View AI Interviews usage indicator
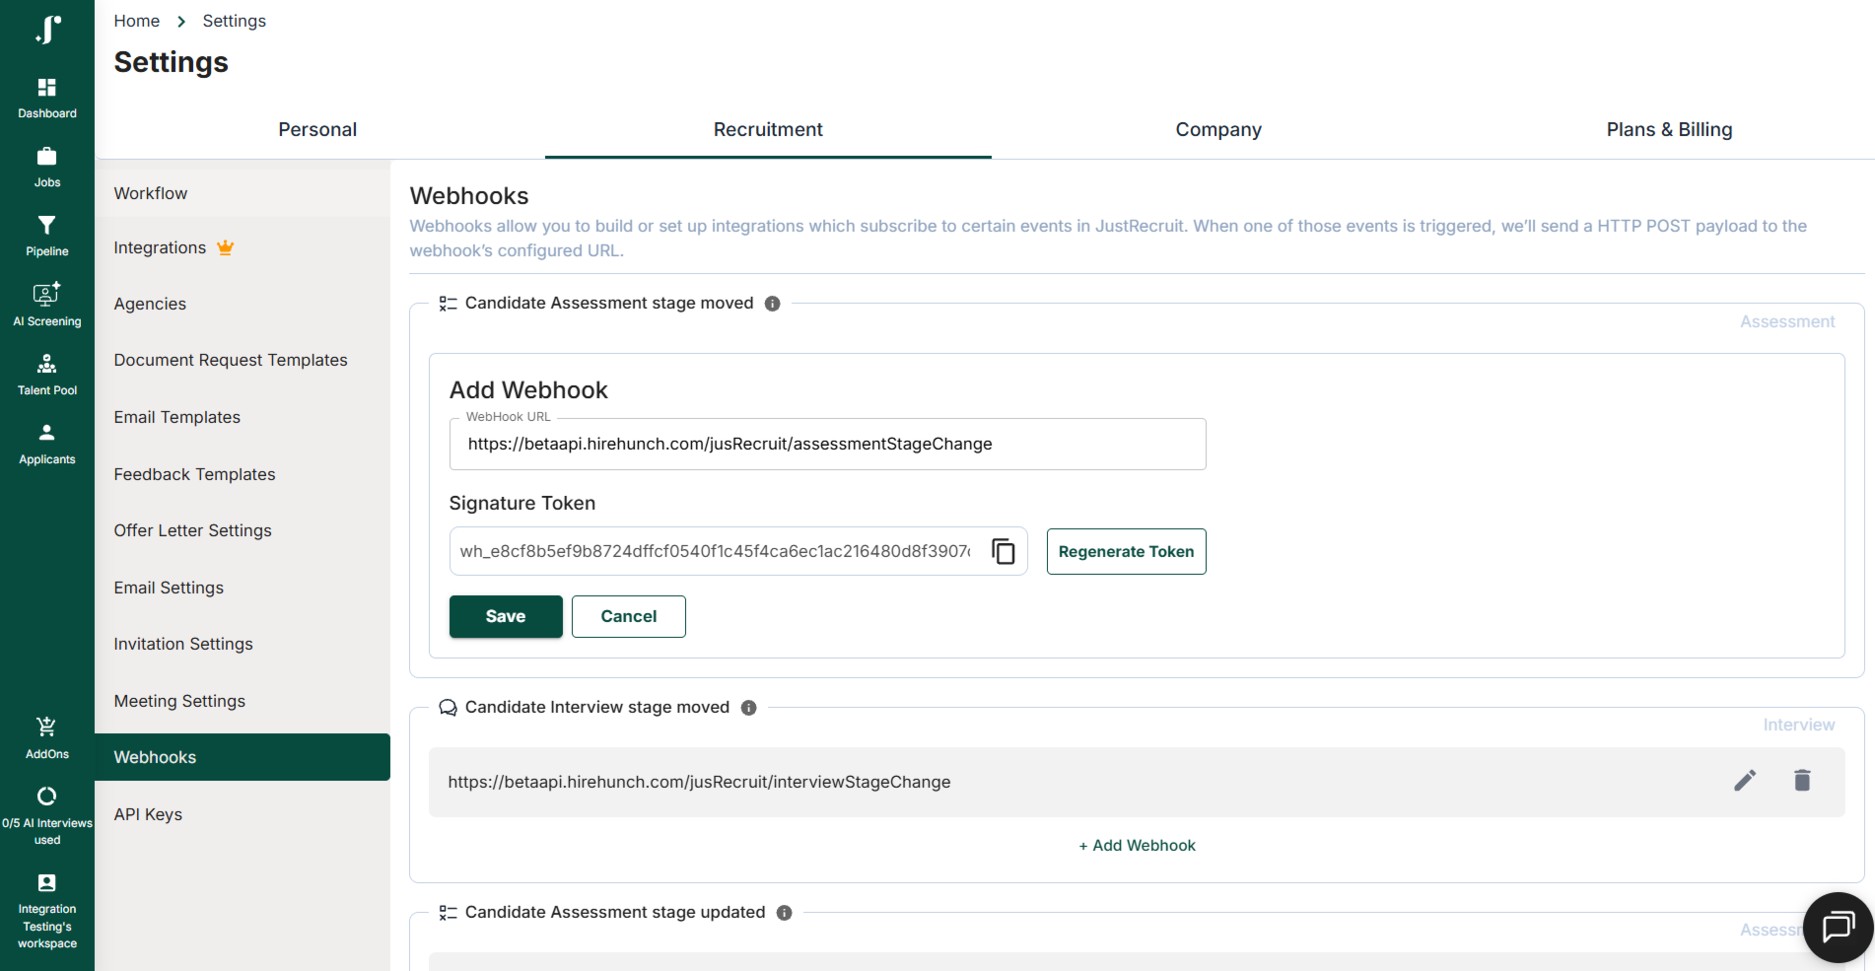1875x971 pixels. 47,816
